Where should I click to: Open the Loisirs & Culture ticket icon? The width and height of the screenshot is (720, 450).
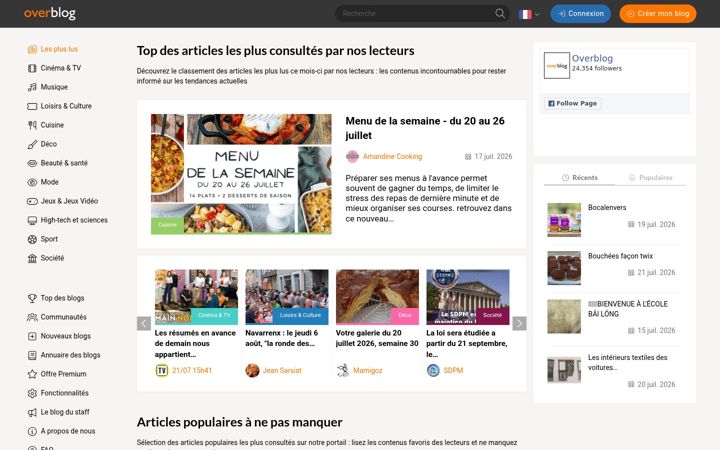32,106
